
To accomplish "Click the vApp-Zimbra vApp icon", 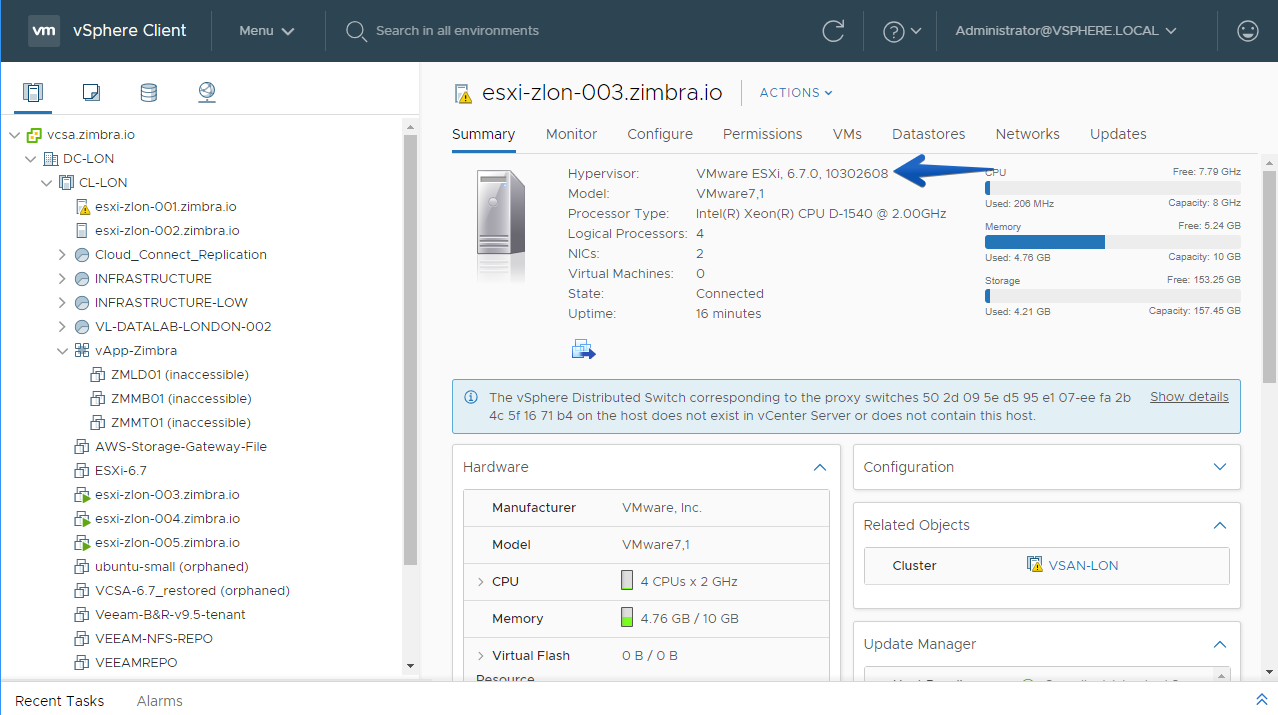I will 82,351.
